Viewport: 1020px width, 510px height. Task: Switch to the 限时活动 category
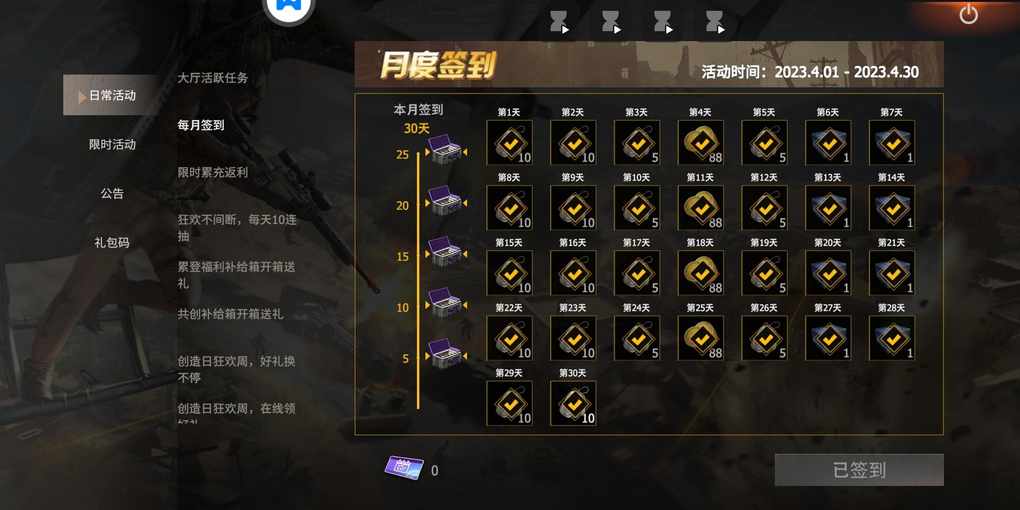[x=112, y=144]
